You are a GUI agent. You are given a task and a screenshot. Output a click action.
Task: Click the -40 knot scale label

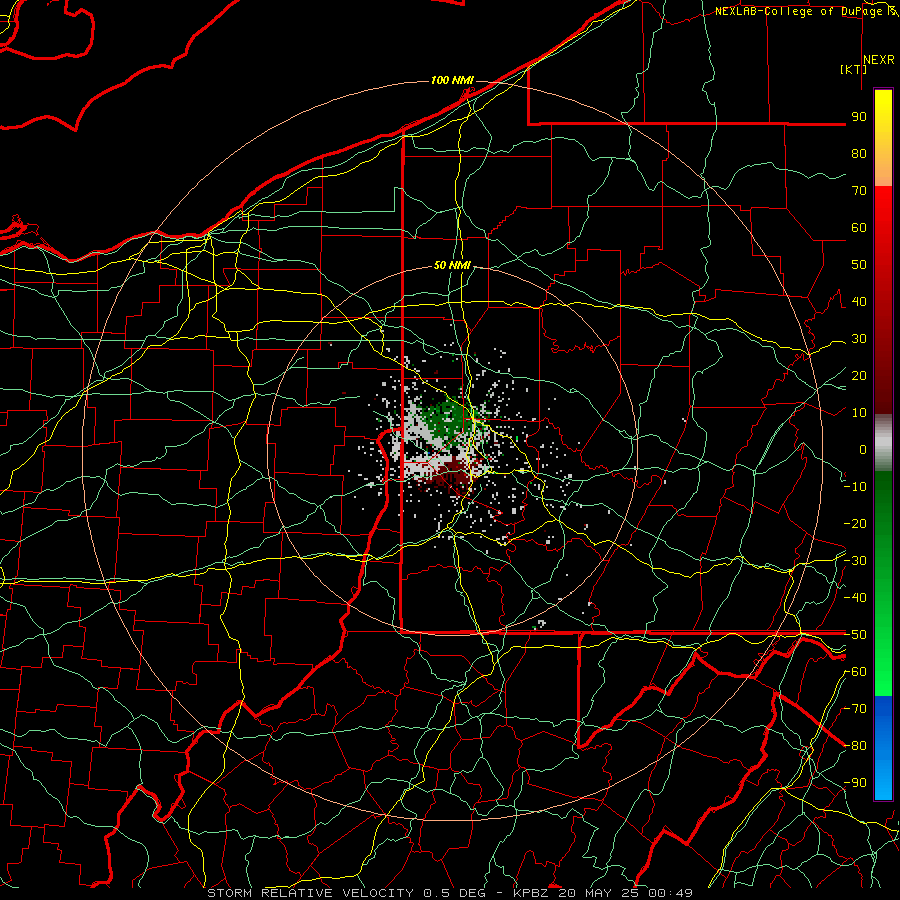pos(855,598)
